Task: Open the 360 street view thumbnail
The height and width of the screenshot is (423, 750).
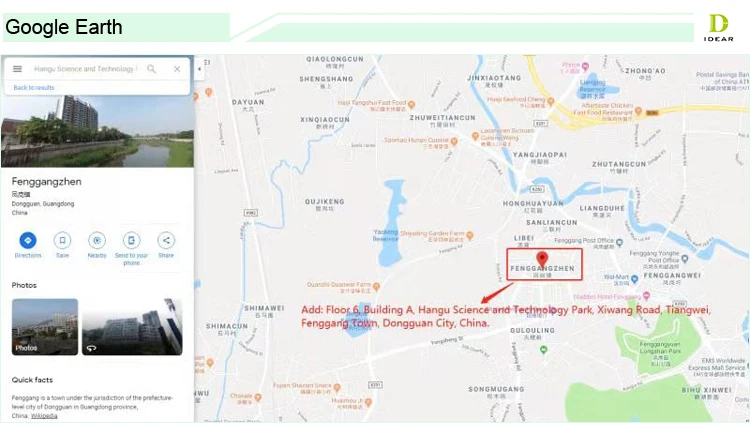Action: click(132, 327)
